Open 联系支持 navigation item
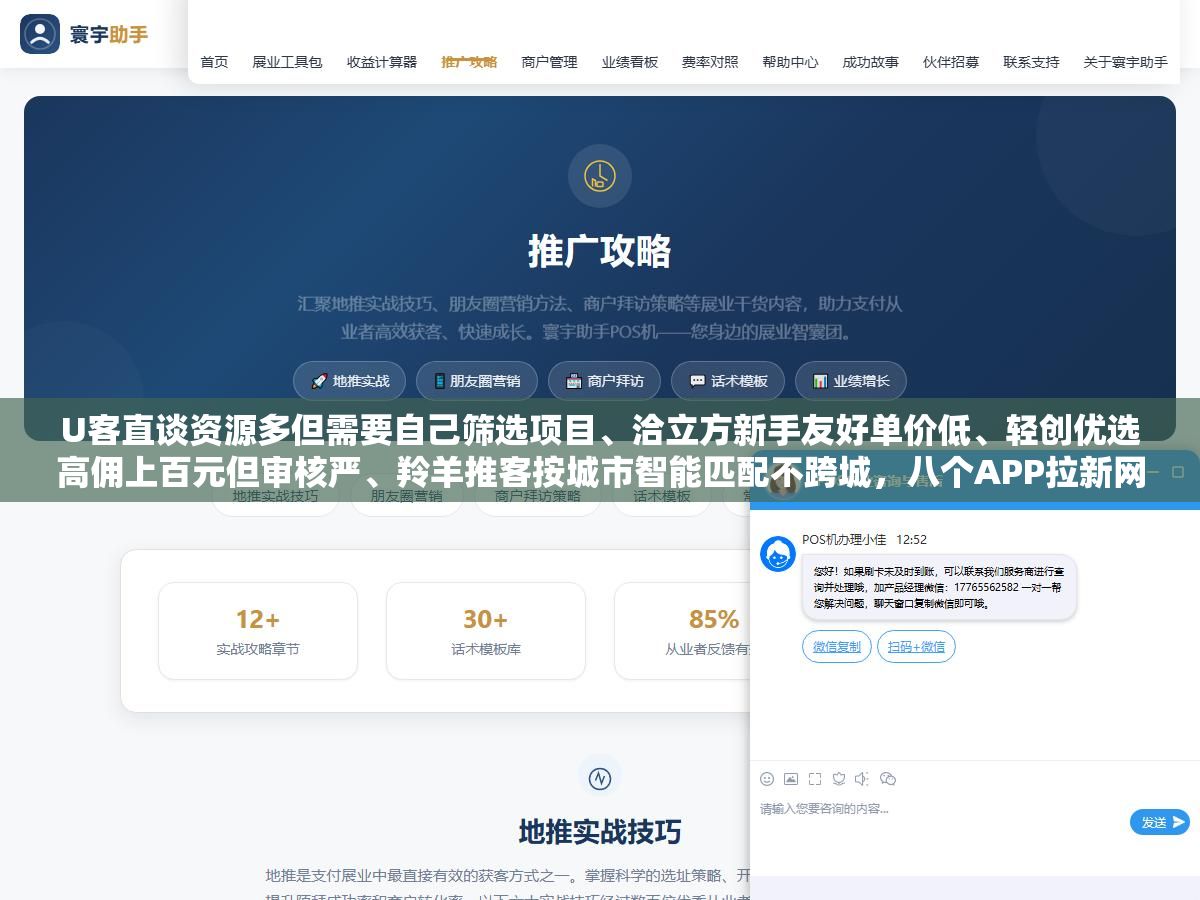This screenshot has width=1200, height=900. (1031, 62)
